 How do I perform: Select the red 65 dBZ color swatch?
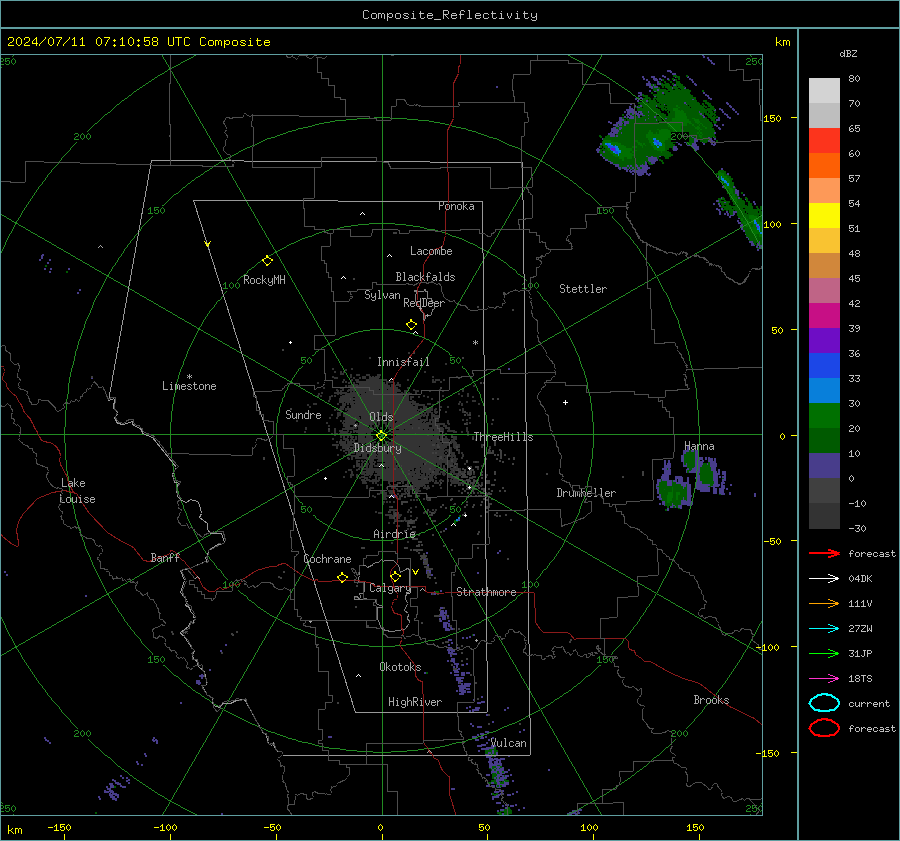click(x=824, y=140)
